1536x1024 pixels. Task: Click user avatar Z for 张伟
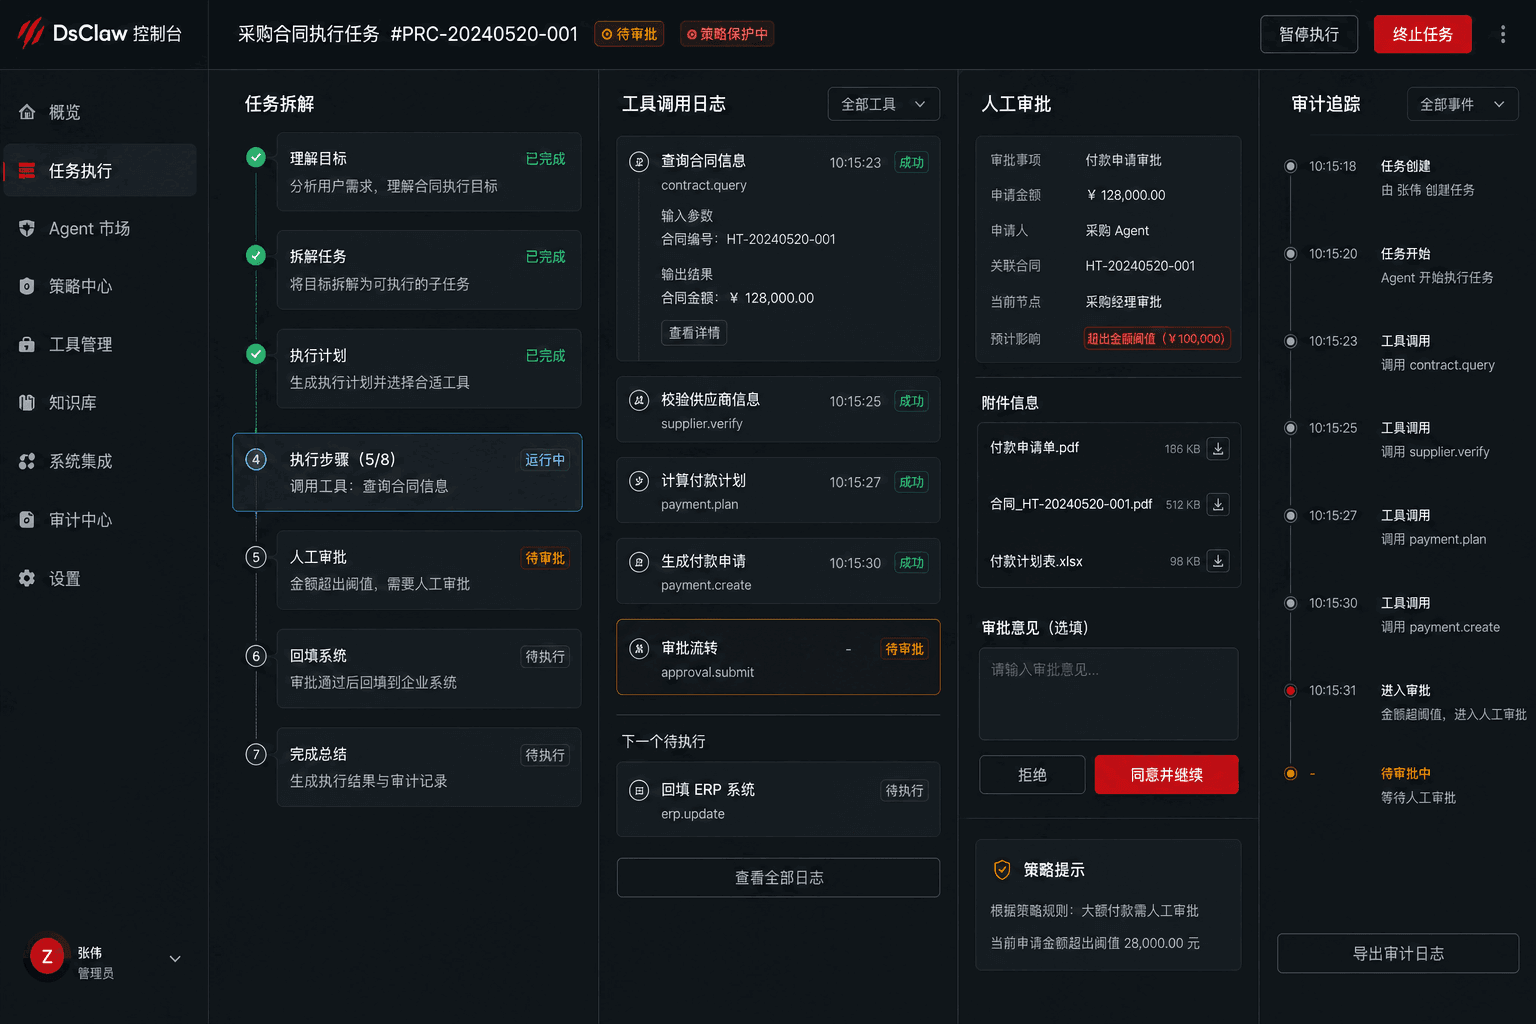coord(47,957)
